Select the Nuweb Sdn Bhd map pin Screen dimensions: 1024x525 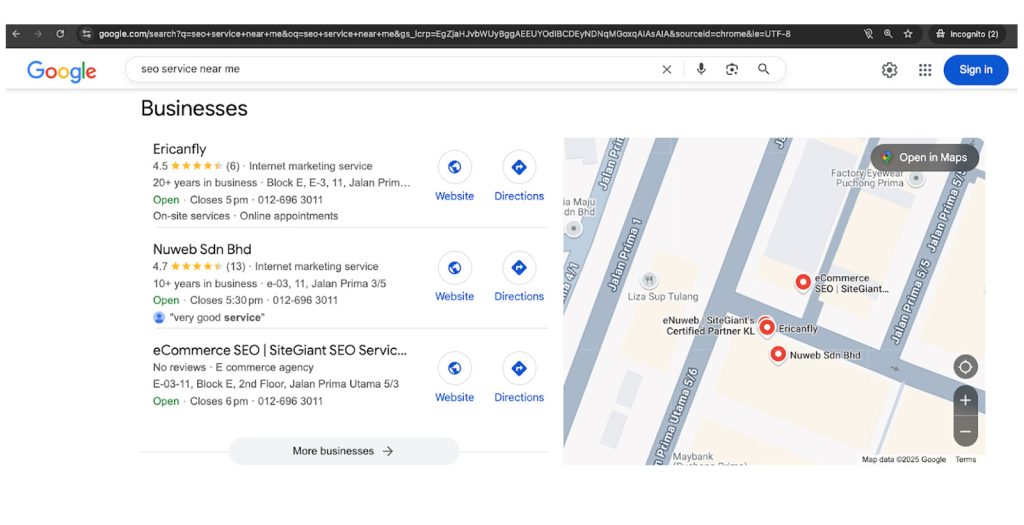(x=778, y=354)
